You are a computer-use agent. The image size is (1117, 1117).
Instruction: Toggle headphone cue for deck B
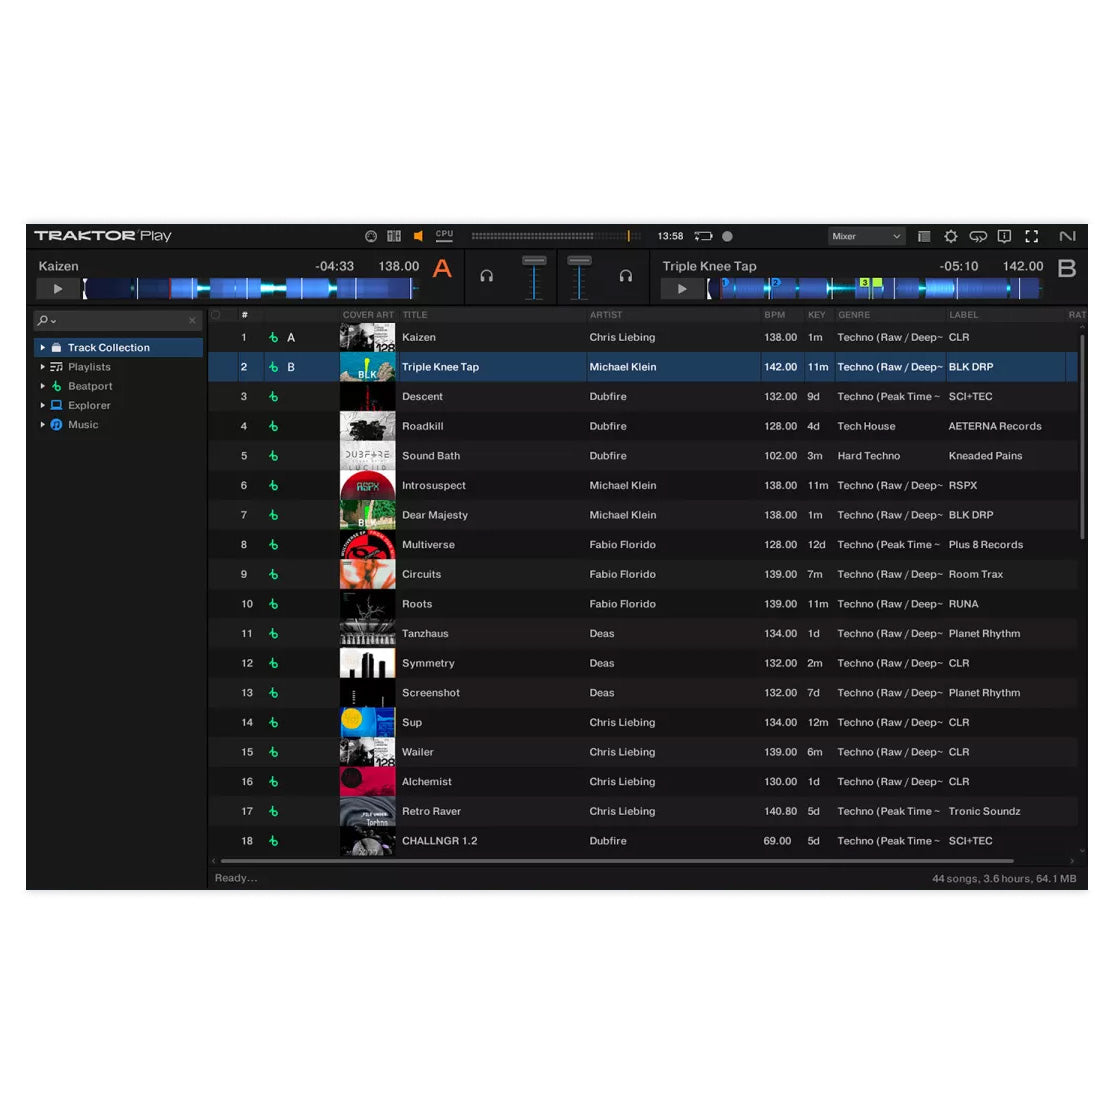pos(625,276)
